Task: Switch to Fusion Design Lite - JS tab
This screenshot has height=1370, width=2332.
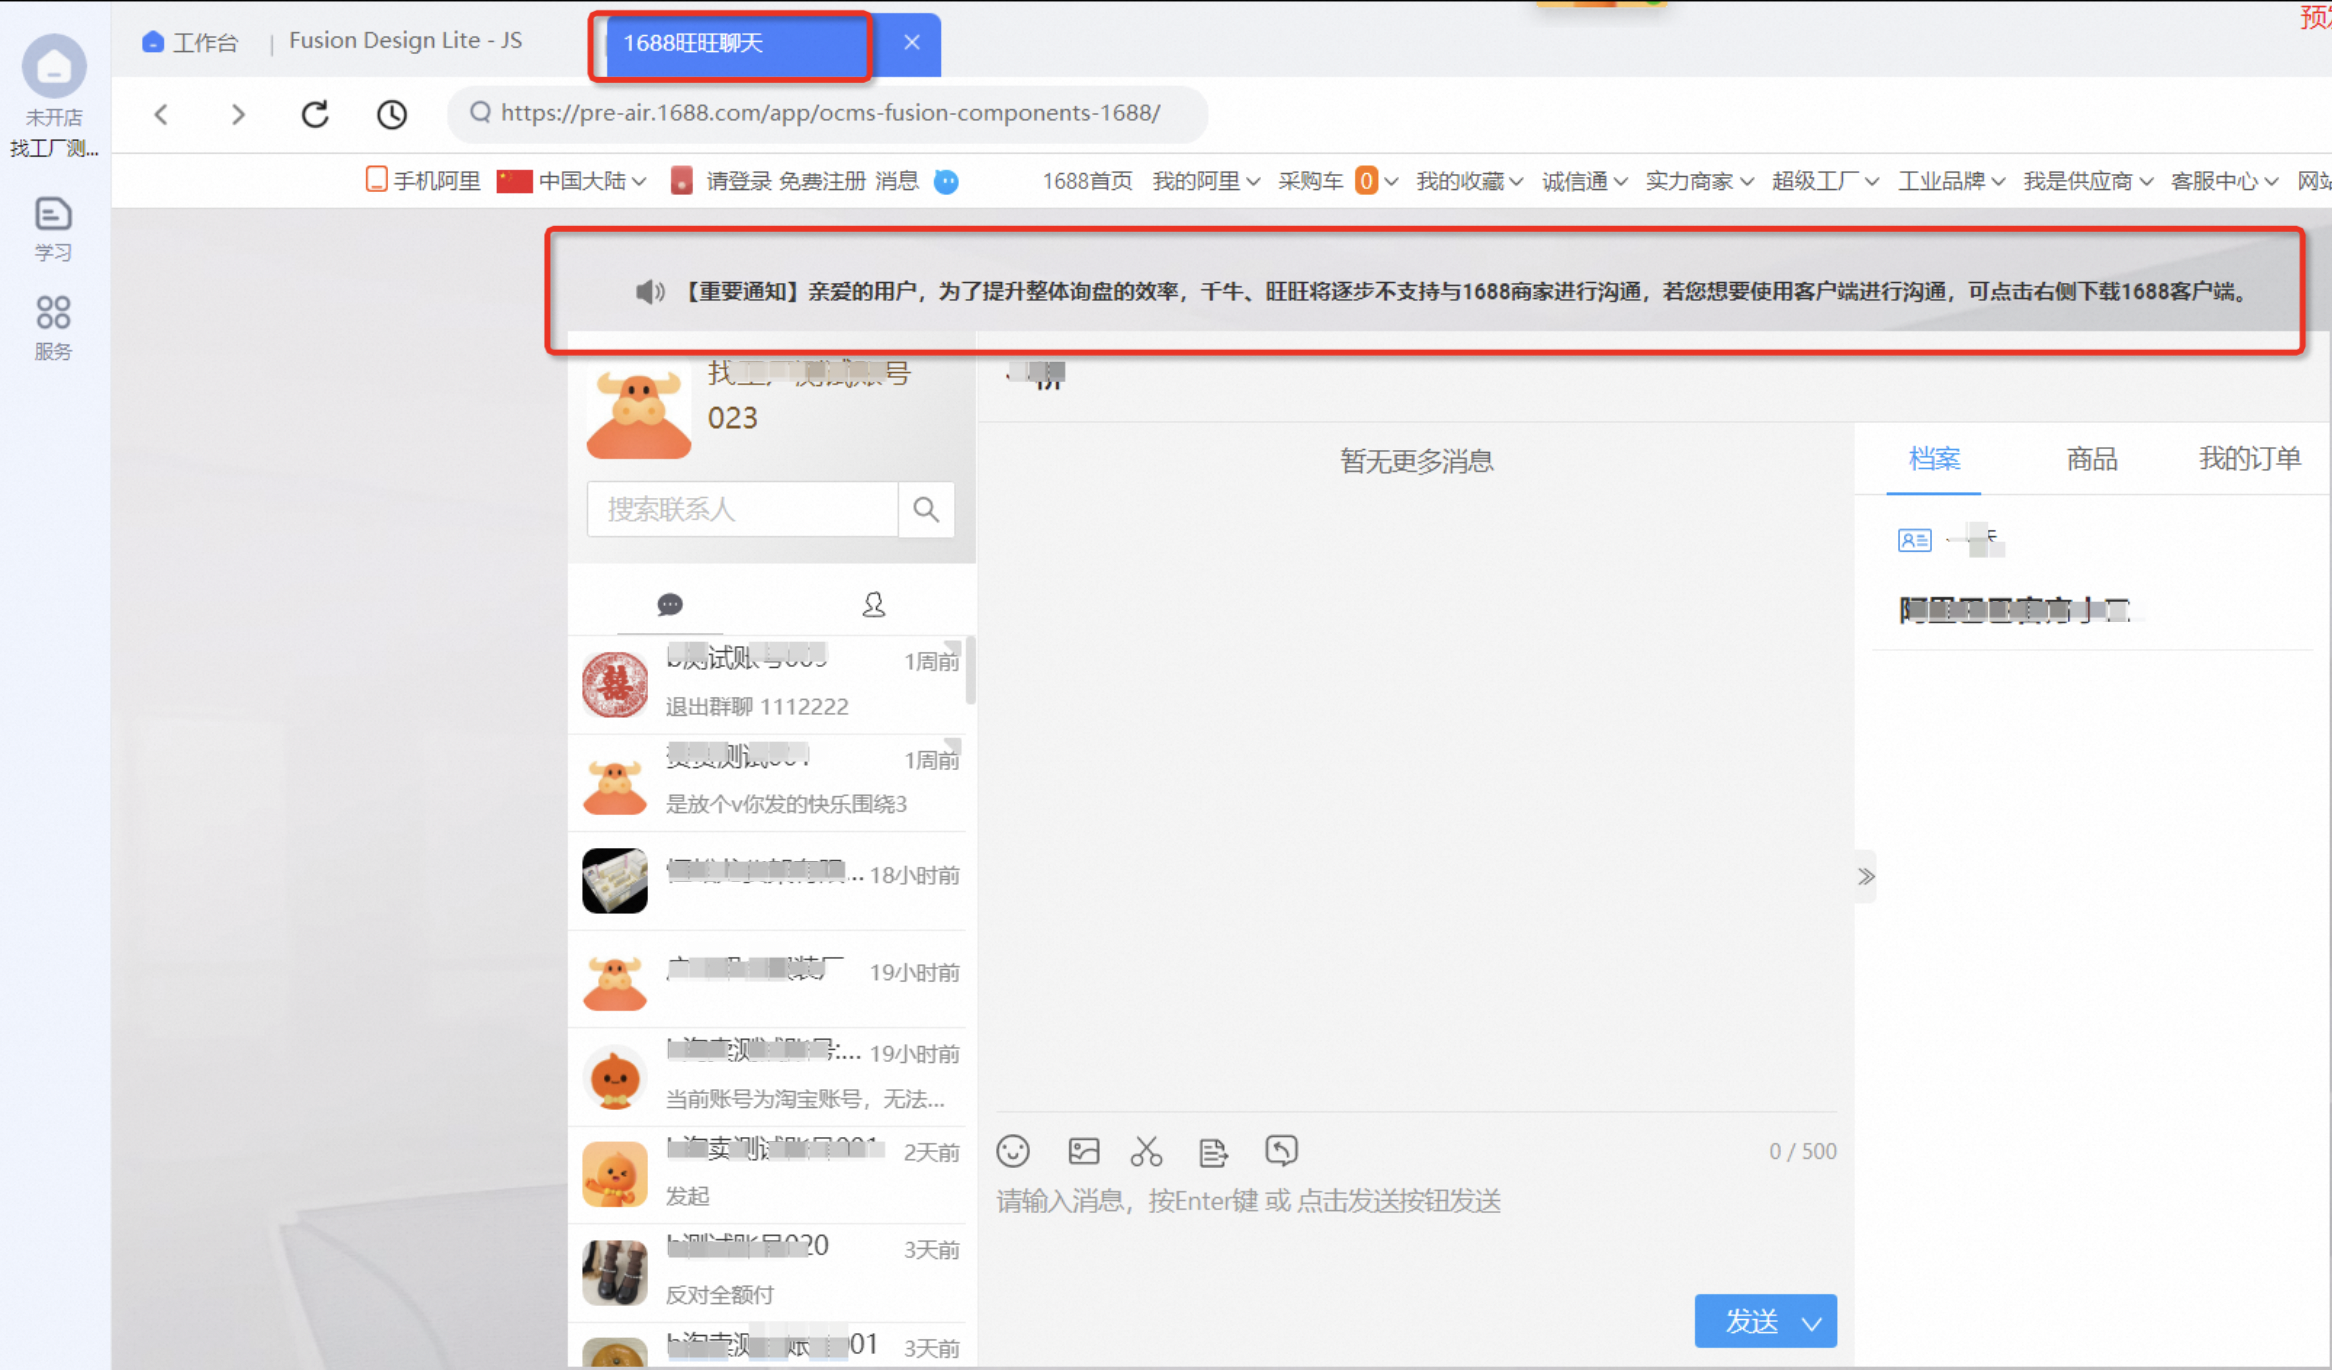Action: coord(405,41)
